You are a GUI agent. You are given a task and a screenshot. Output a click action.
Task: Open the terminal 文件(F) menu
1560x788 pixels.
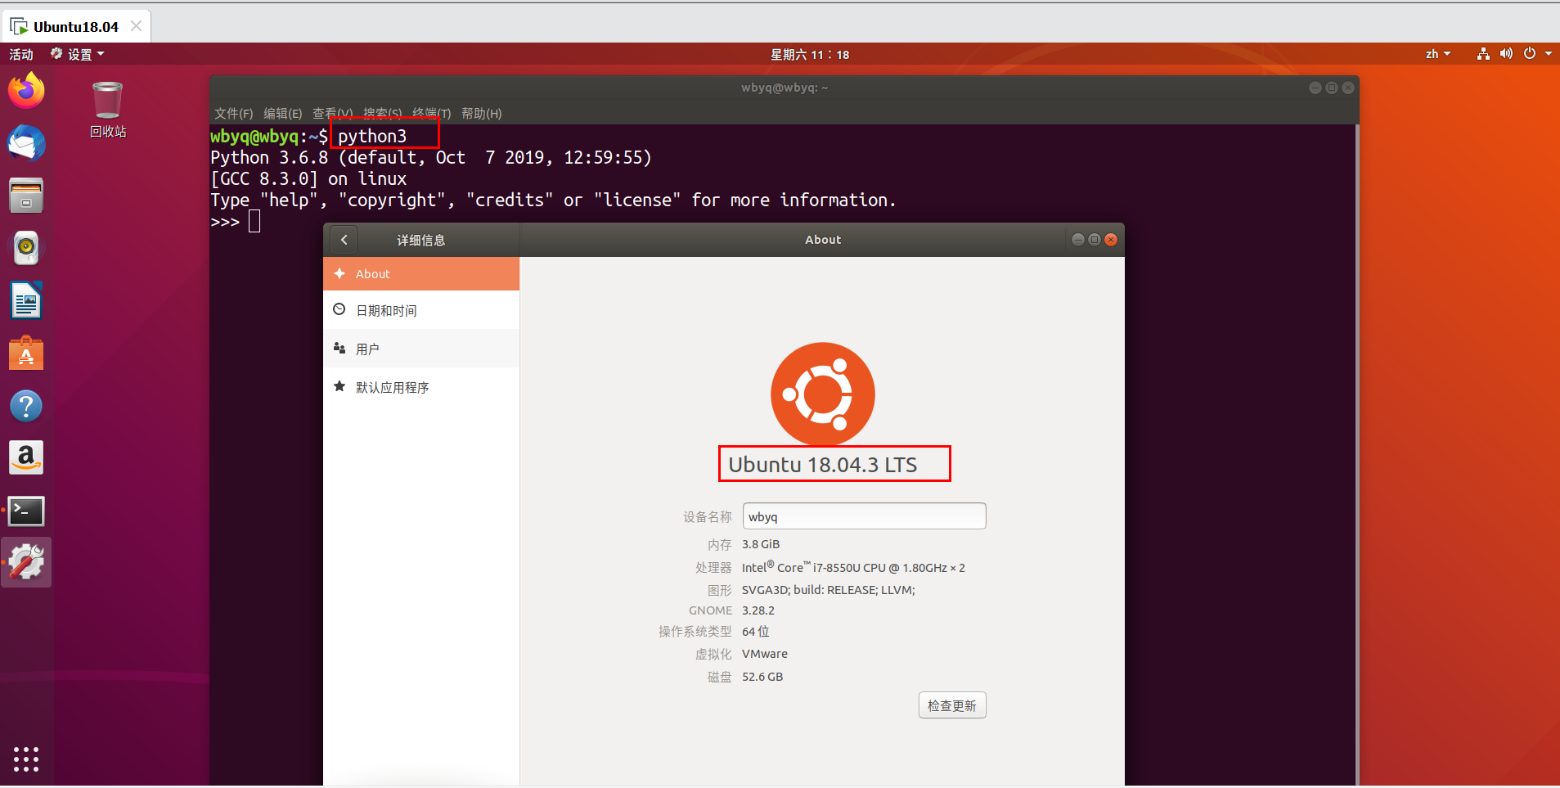(x=234, y=114)
